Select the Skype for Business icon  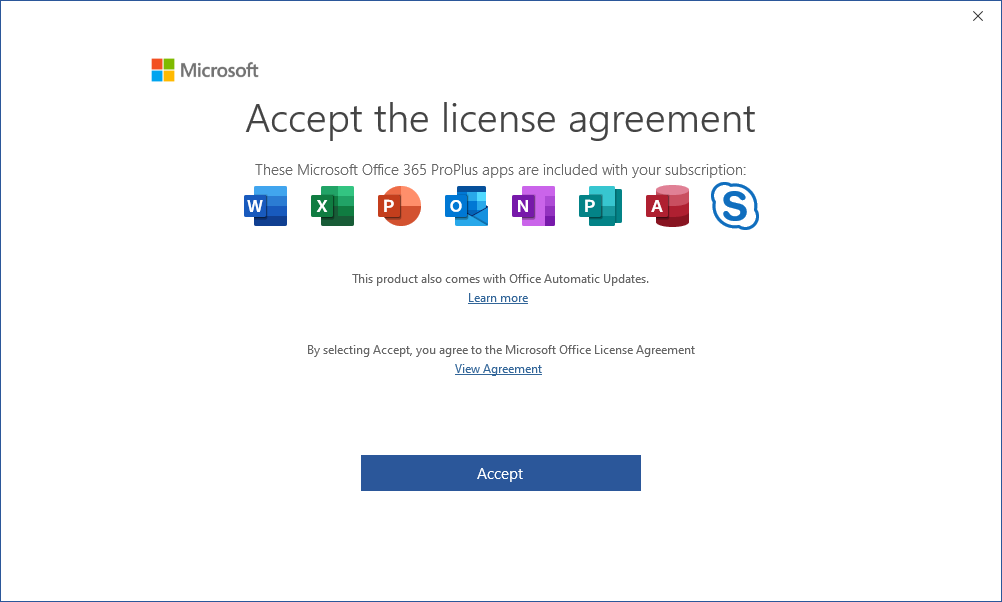click(734, 205)
